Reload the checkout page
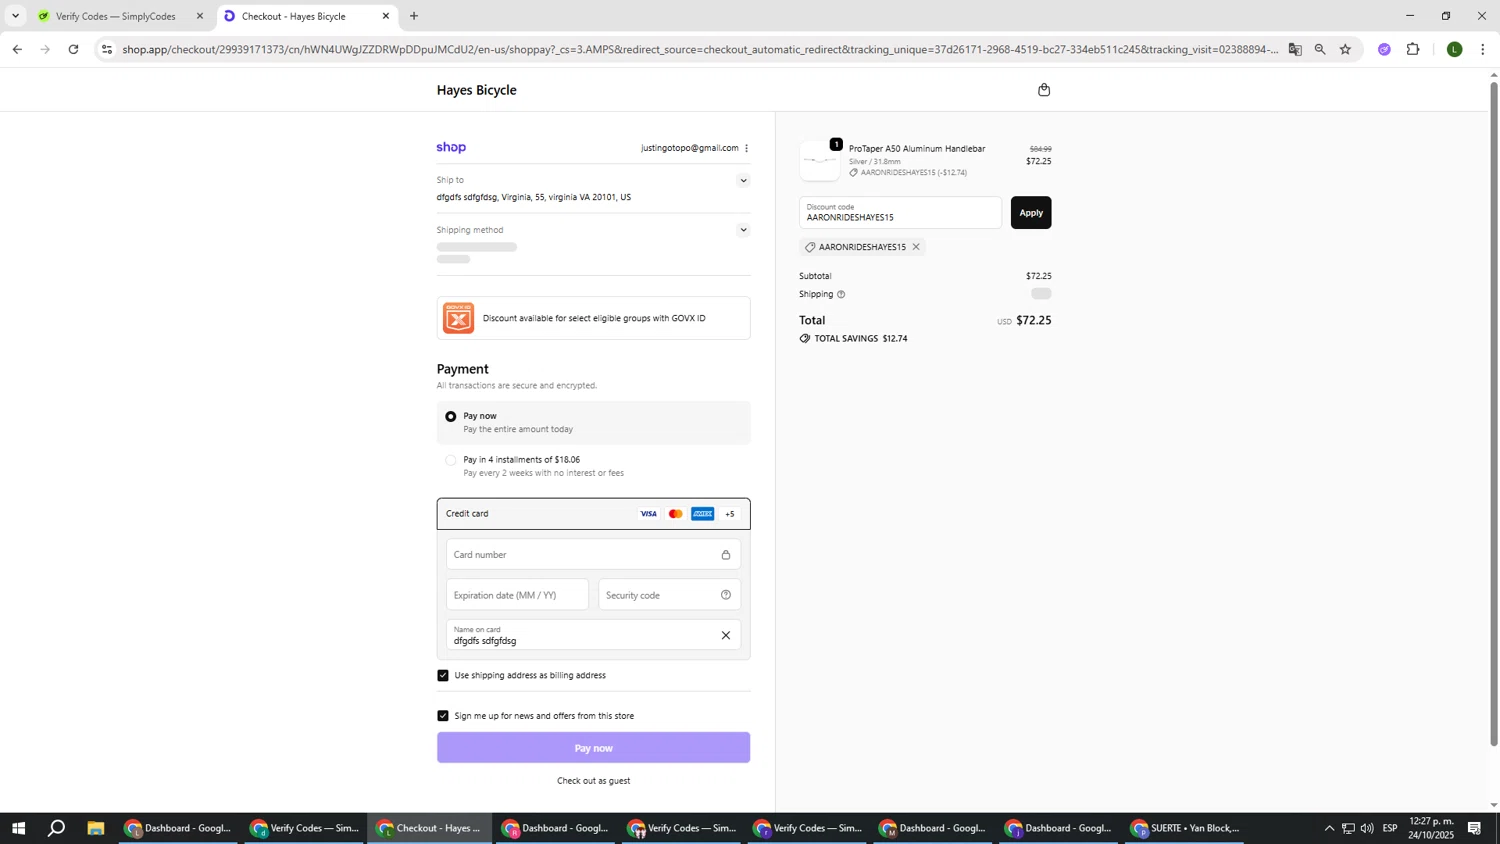Image resolution: width=1500 pixels, height=844 pixels. click(x=73, y=49)
